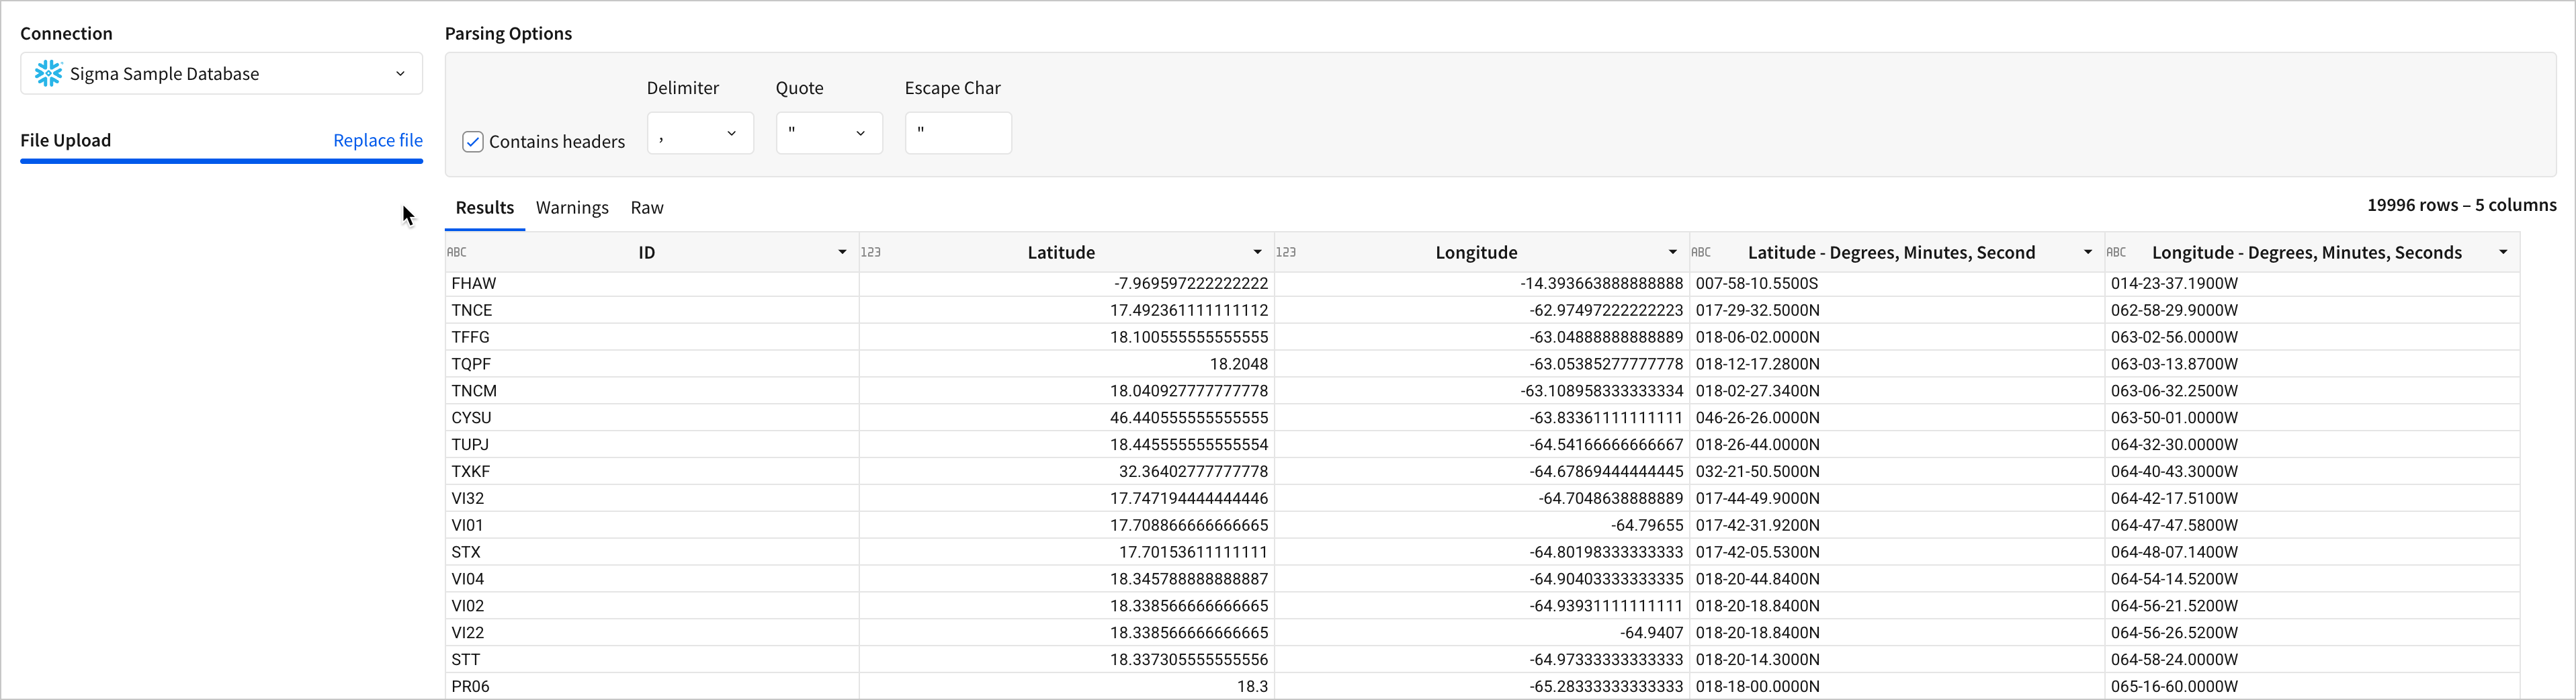Click ABC type icon on Longitude Degrees column
The image size is (2576, 700).
2116,253
